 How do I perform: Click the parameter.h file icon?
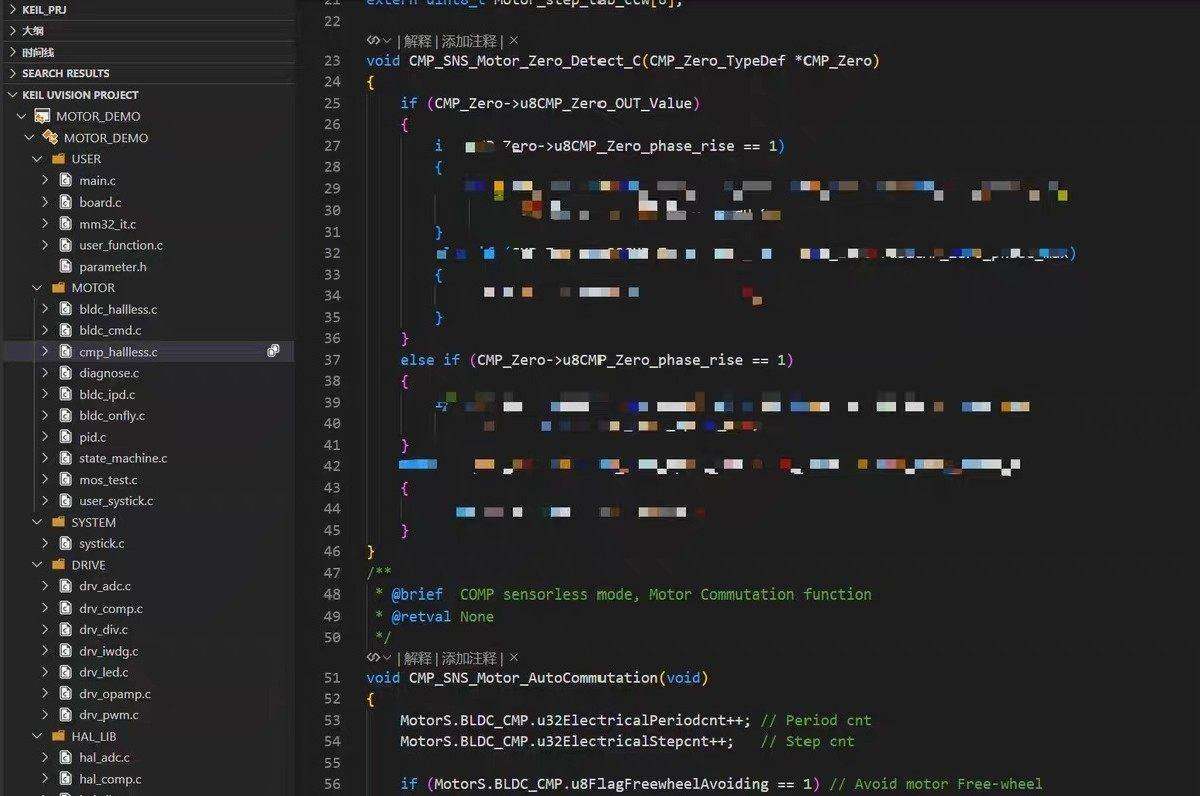(x=66, y=267)
